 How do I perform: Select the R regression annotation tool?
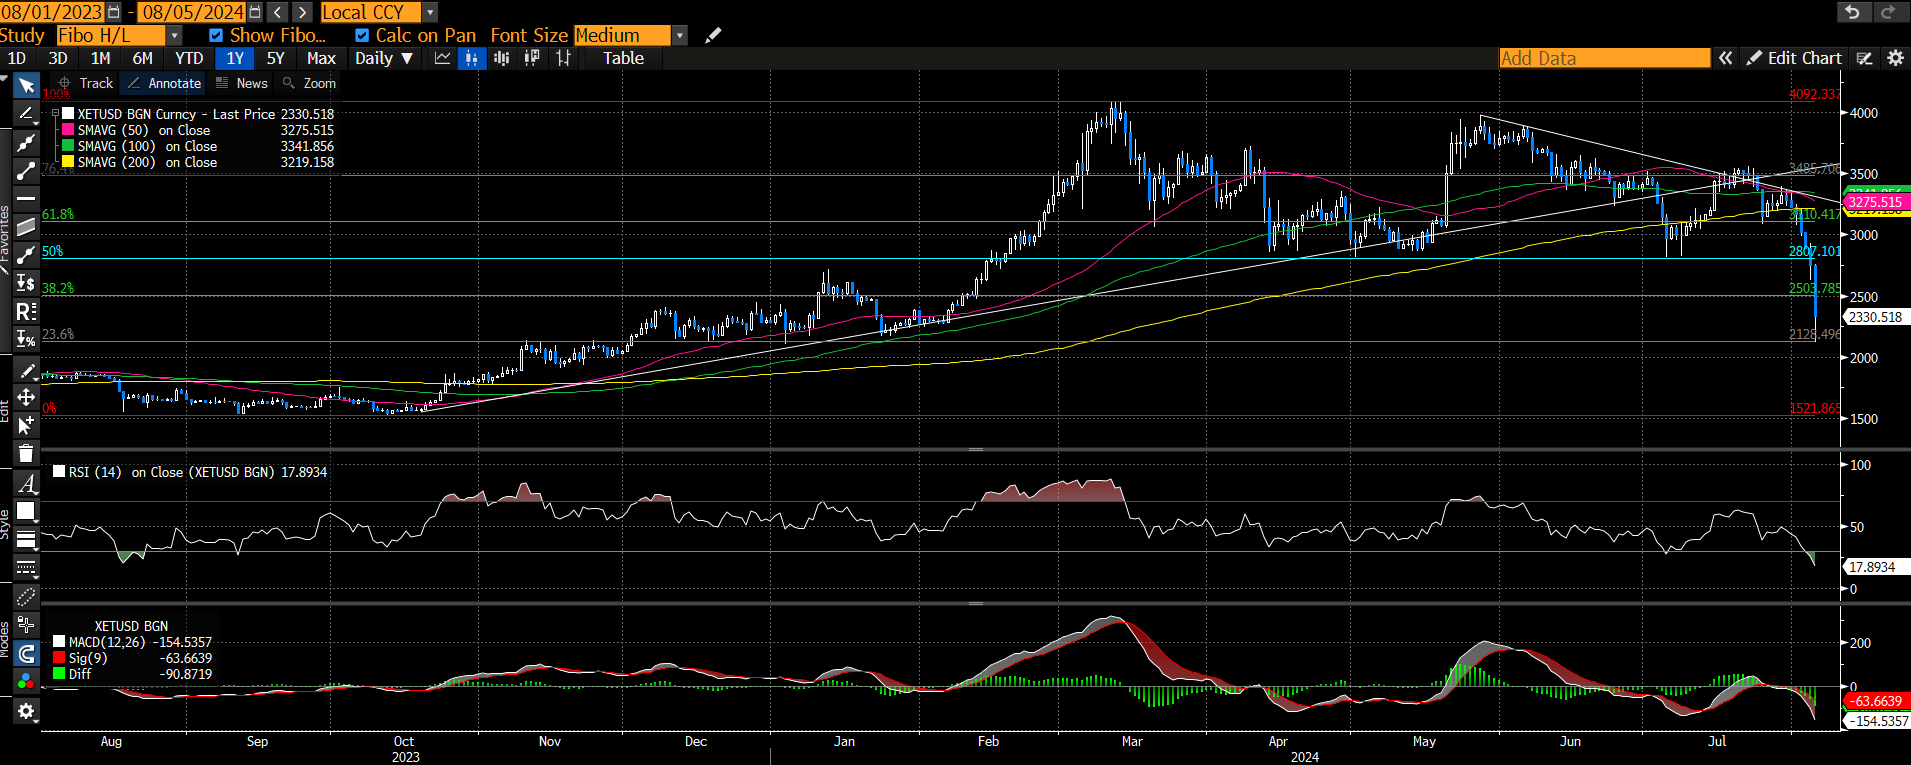click(26, 311)
